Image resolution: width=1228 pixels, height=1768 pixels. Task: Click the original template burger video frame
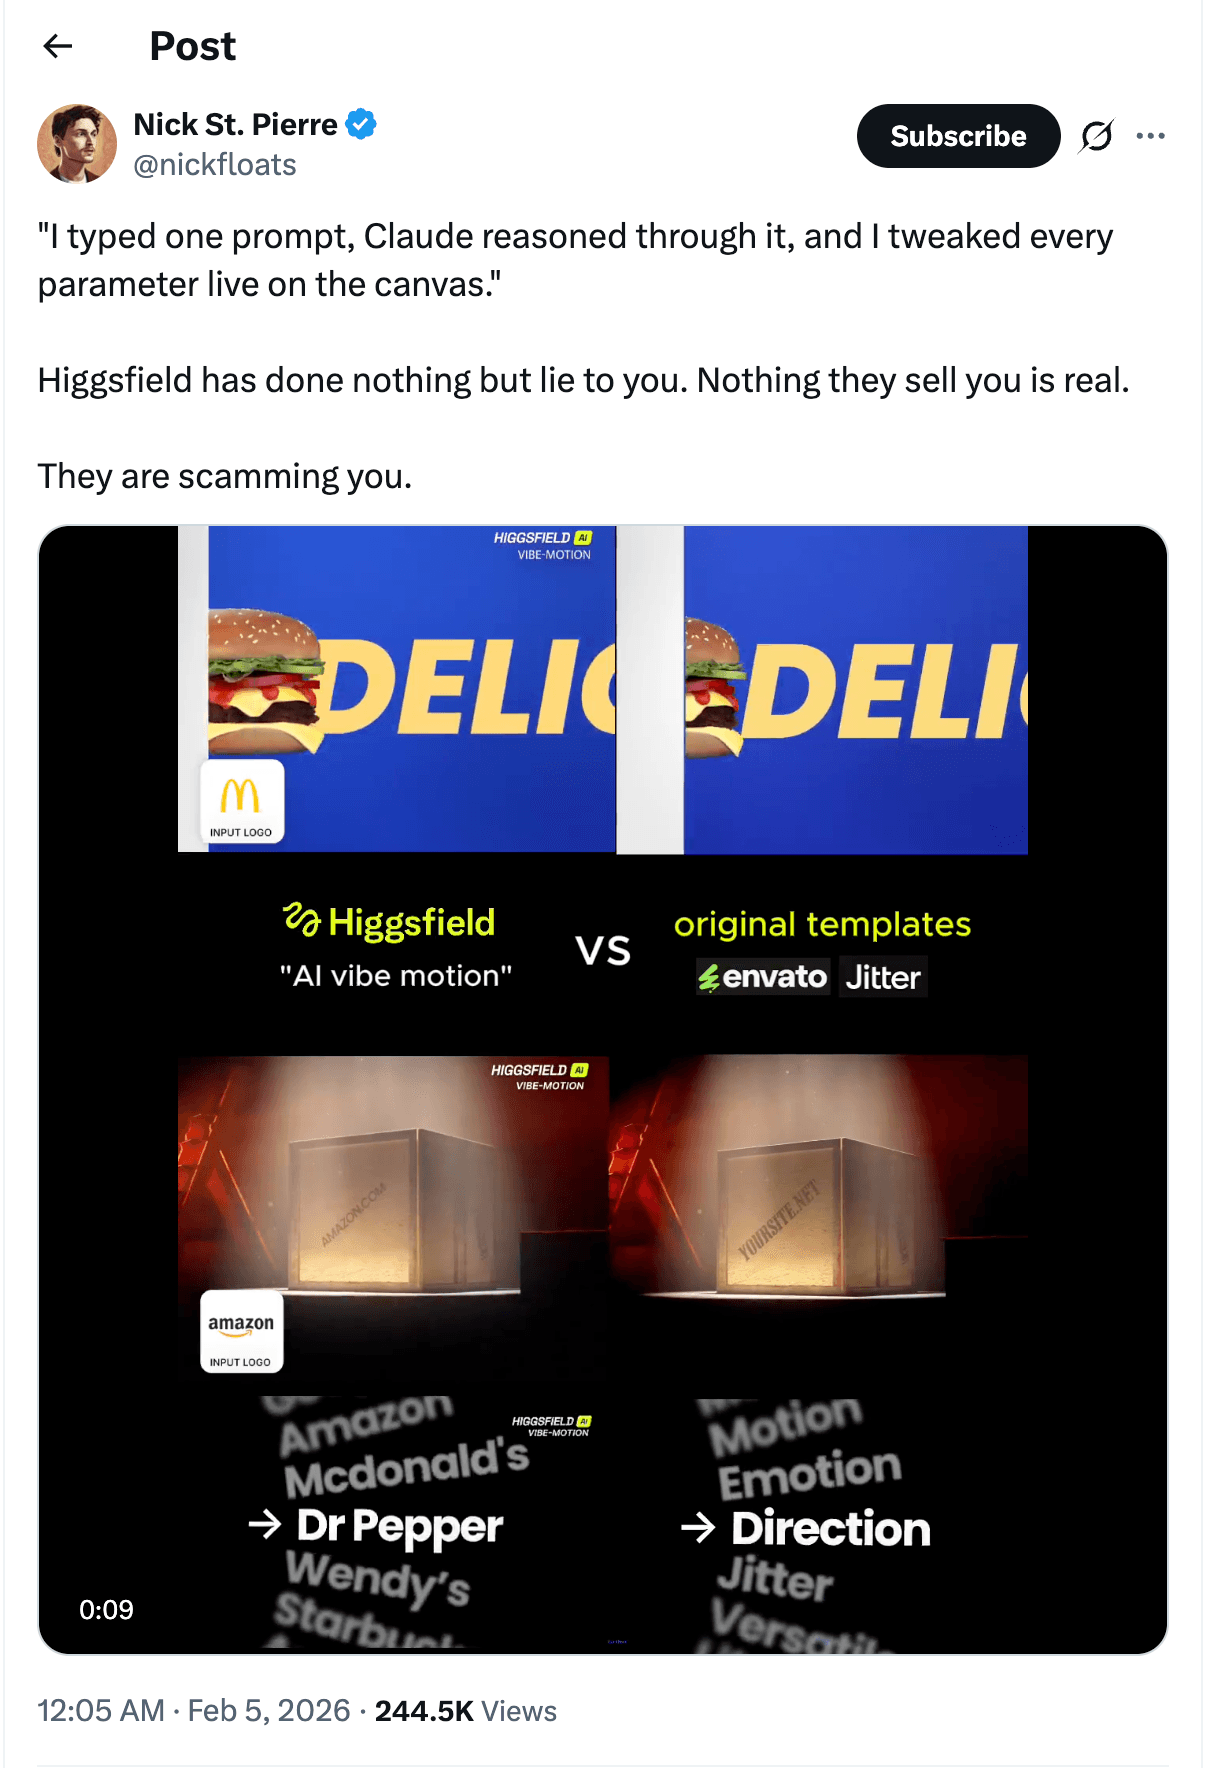click(822, 690)
